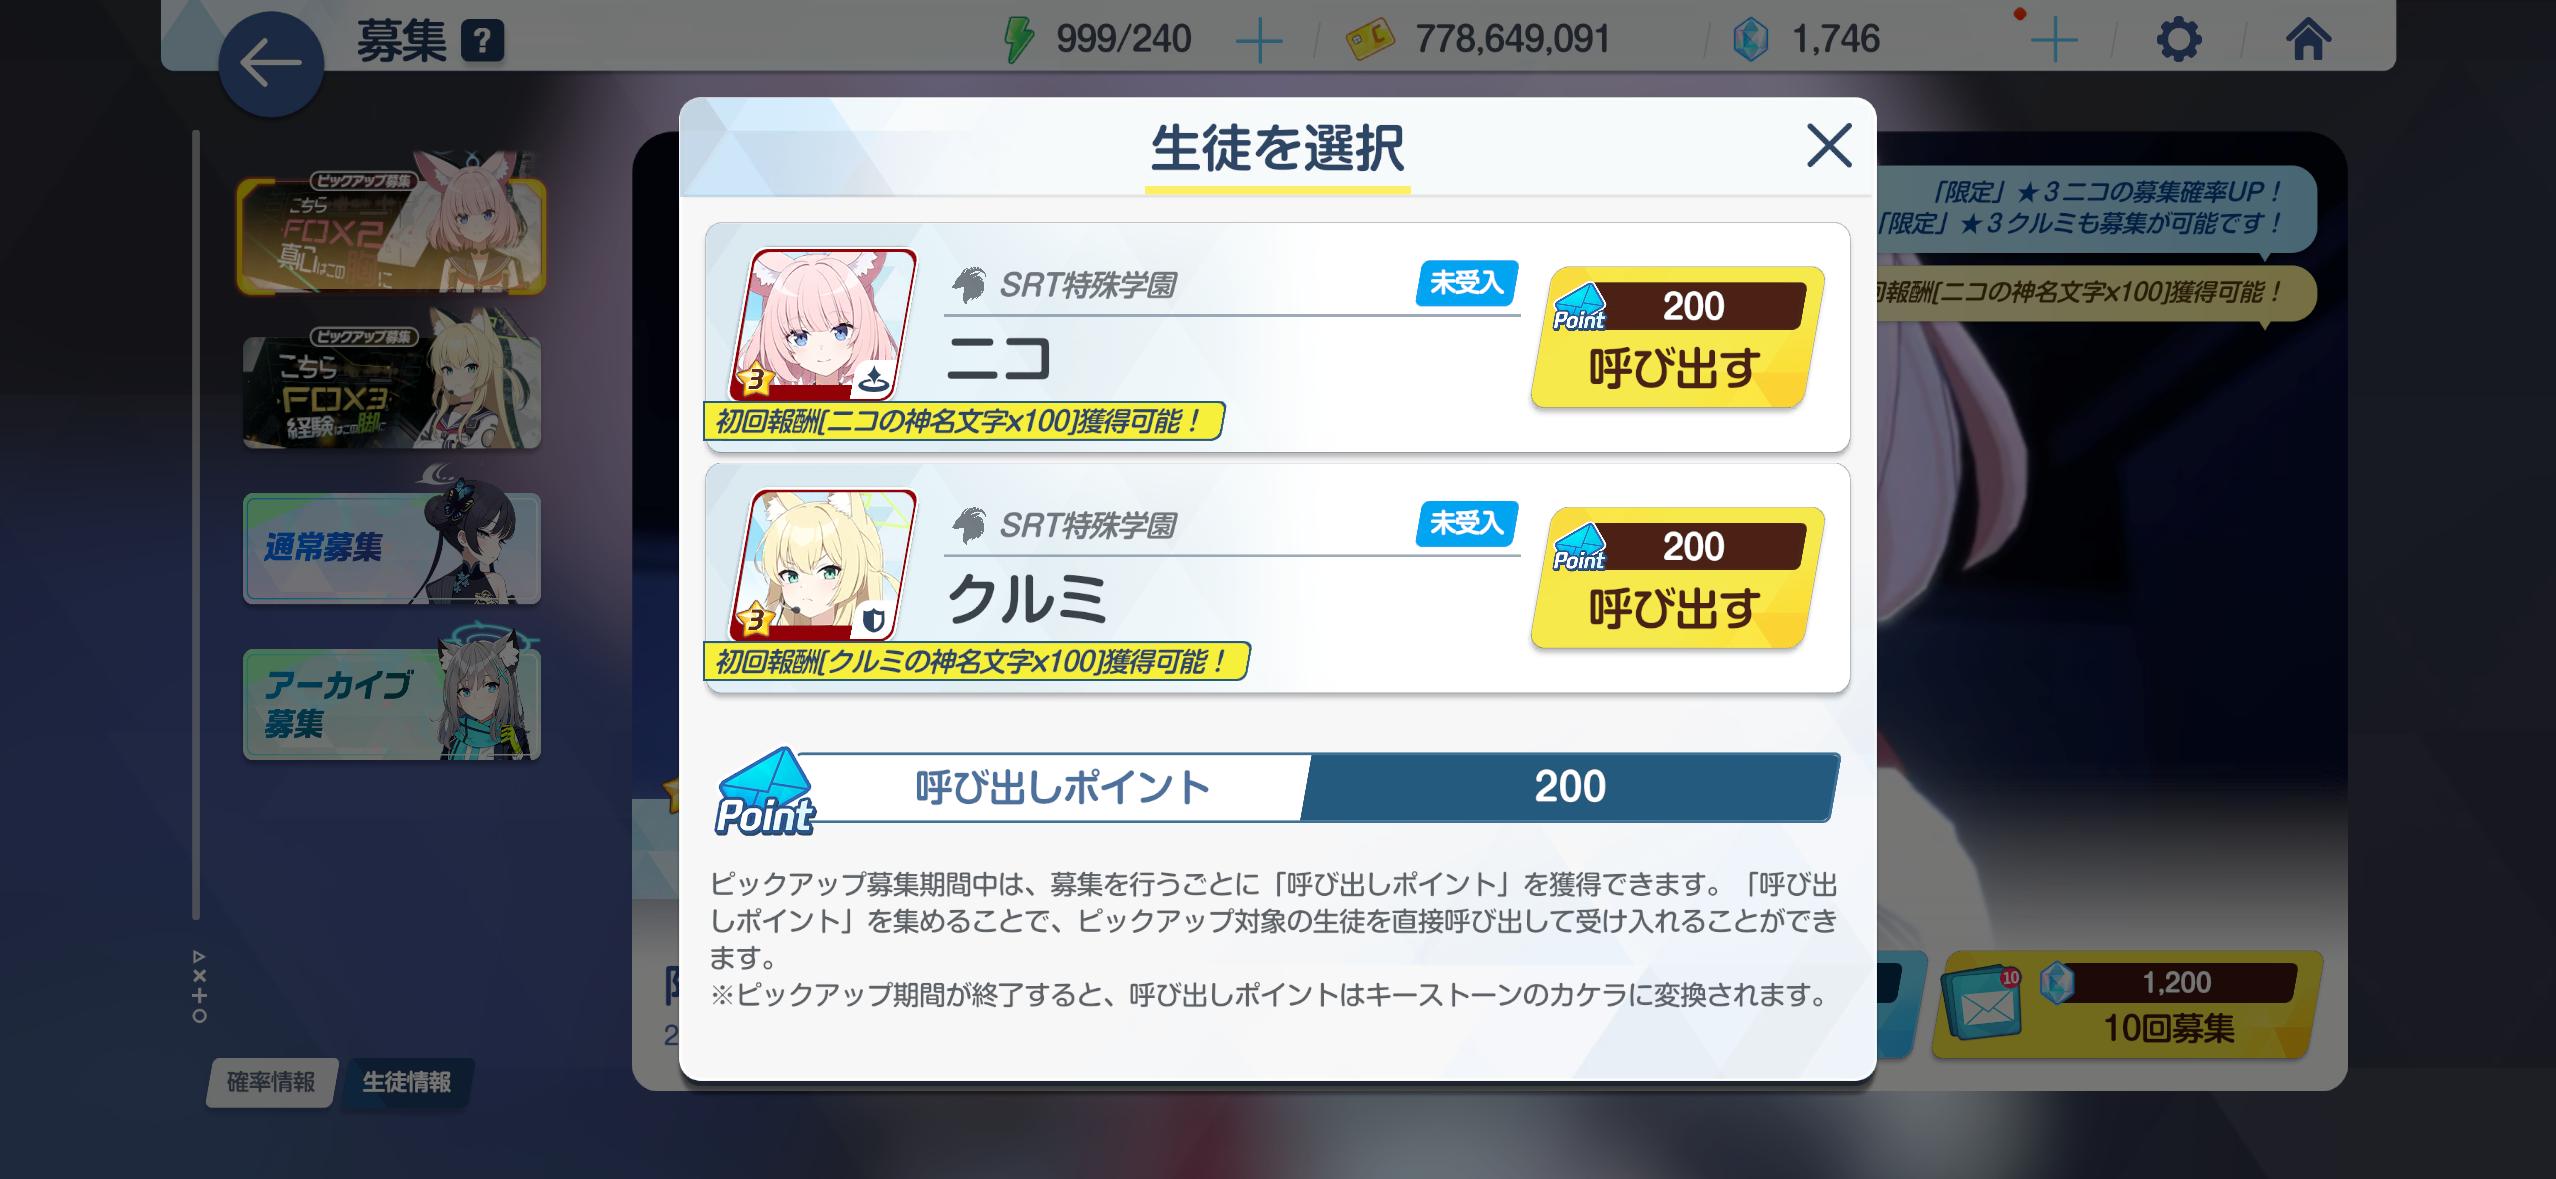
Task: Add pyroxene with the gem plus icon
Action: click(x=2054, y=42)
